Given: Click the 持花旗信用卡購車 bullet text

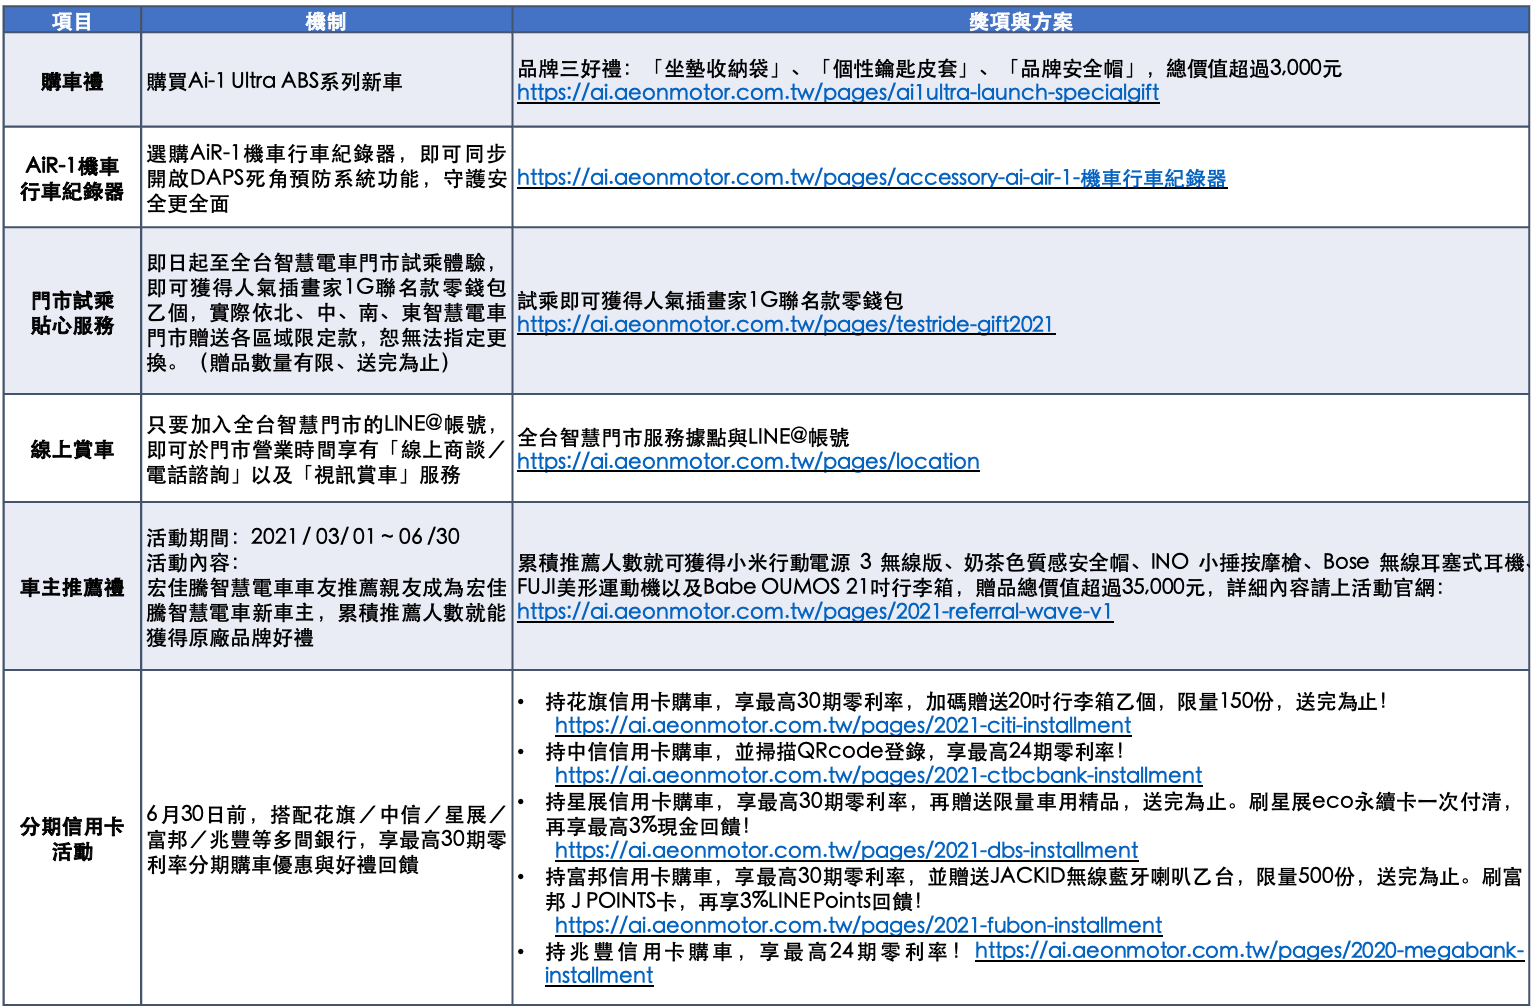Looking at the screenshot, I should (x=966, y=702).
